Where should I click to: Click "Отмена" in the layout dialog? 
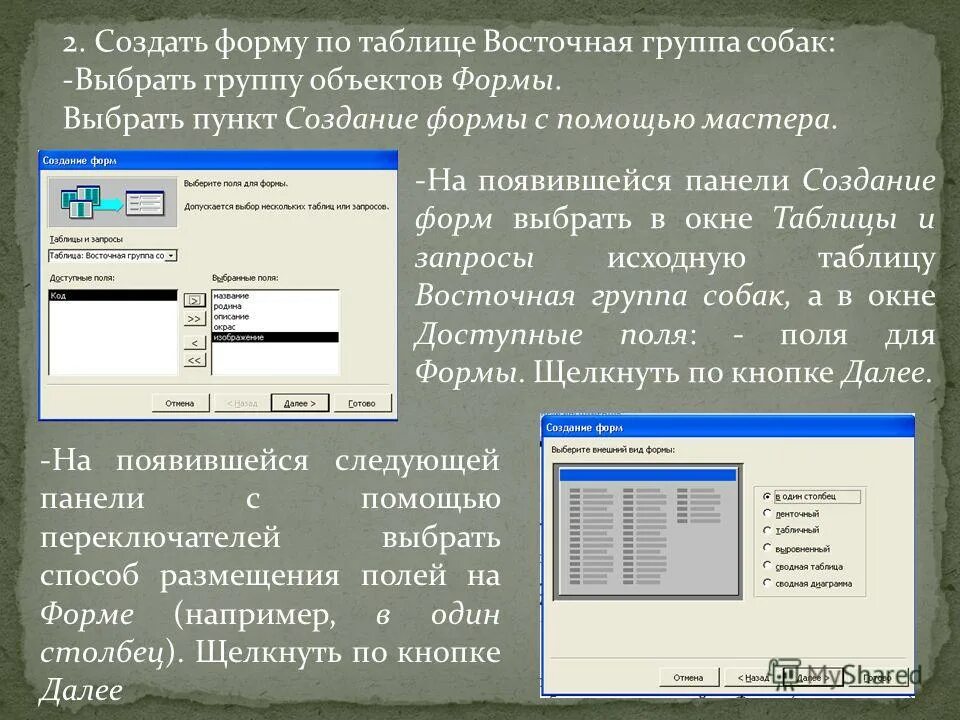click(689, 677)
